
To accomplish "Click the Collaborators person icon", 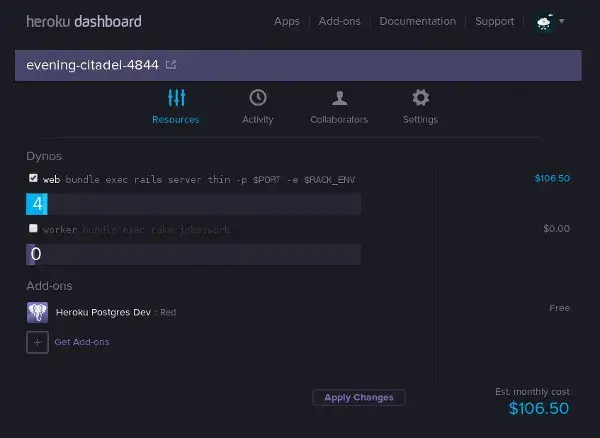I will click(x=339, y=98).
